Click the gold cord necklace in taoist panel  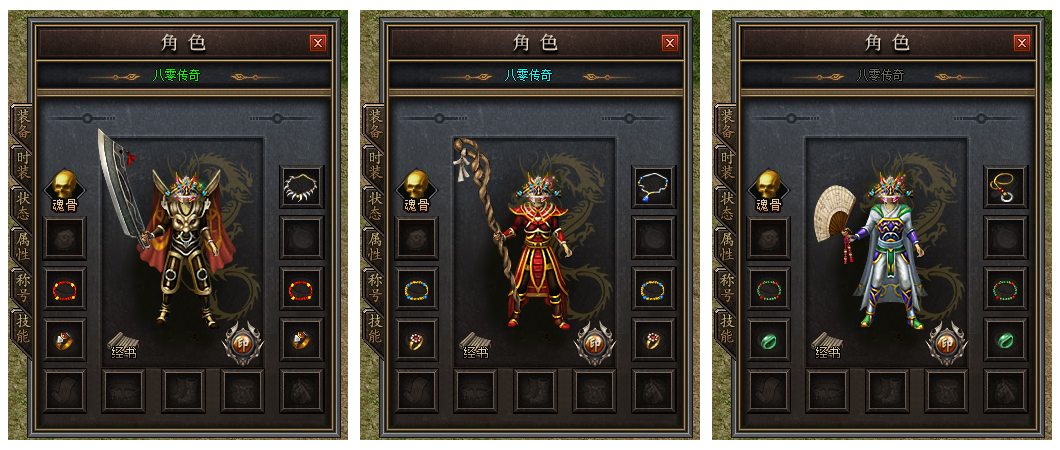[x=1006, y=186]
